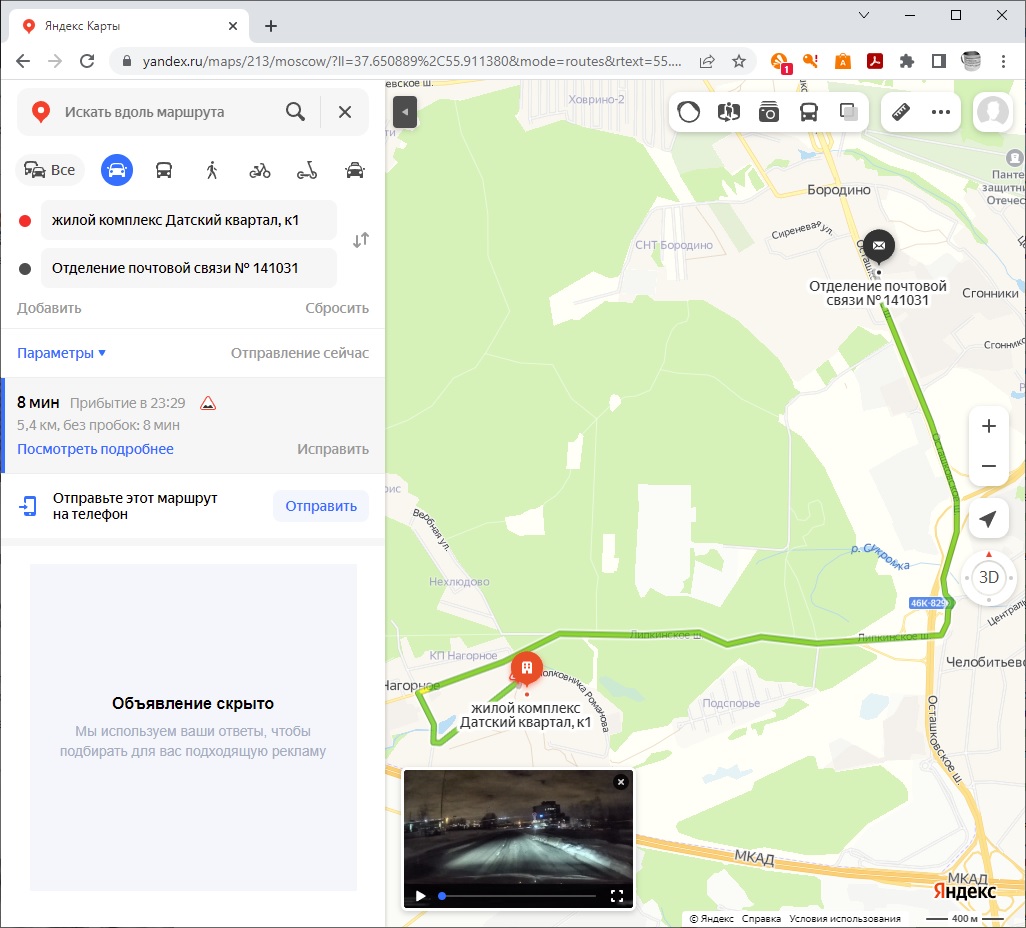
Task: Click 'Исправить' on the route card
Action: pyautogui.click(x=333, y=449)
